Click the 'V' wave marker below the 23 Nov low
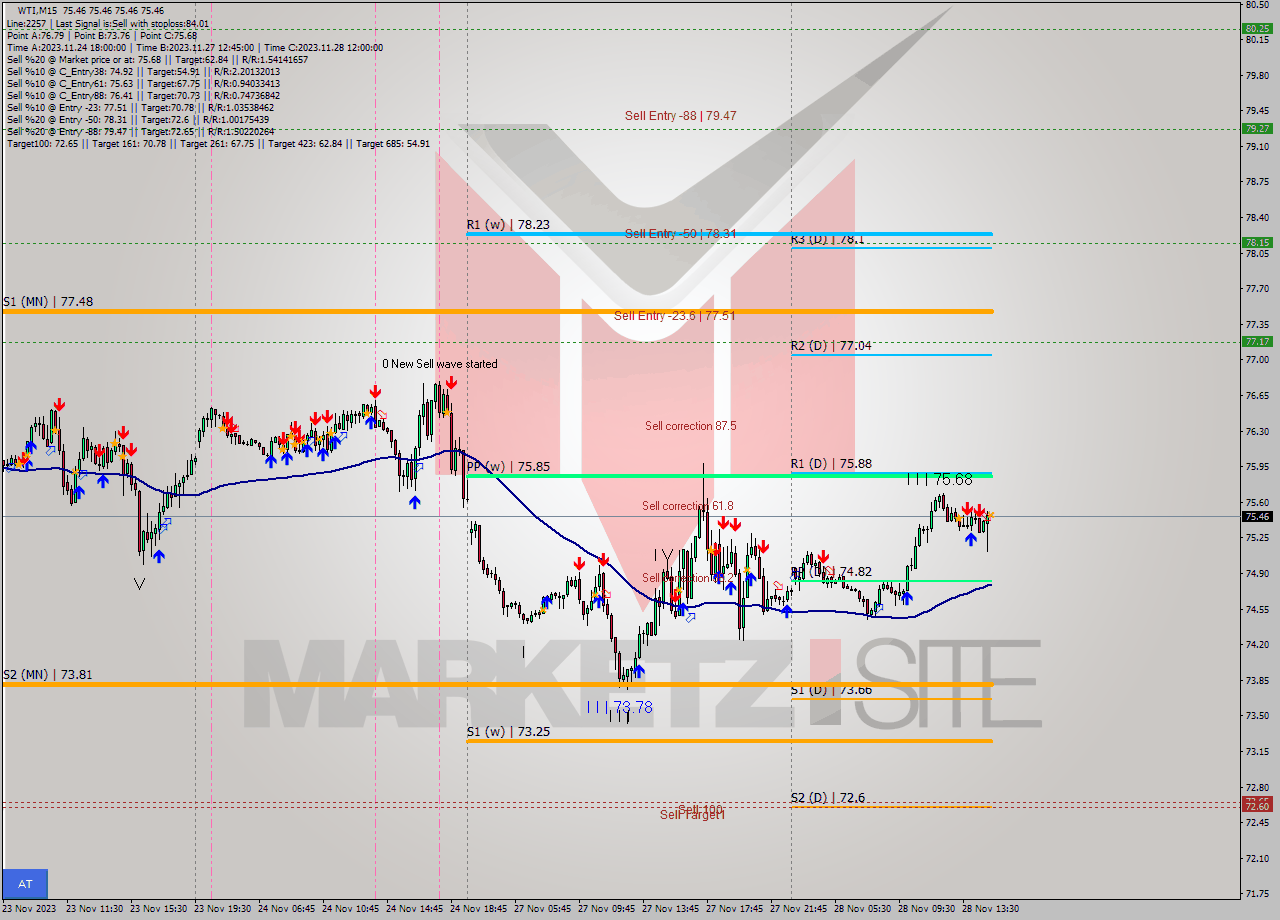 point(139,582)
